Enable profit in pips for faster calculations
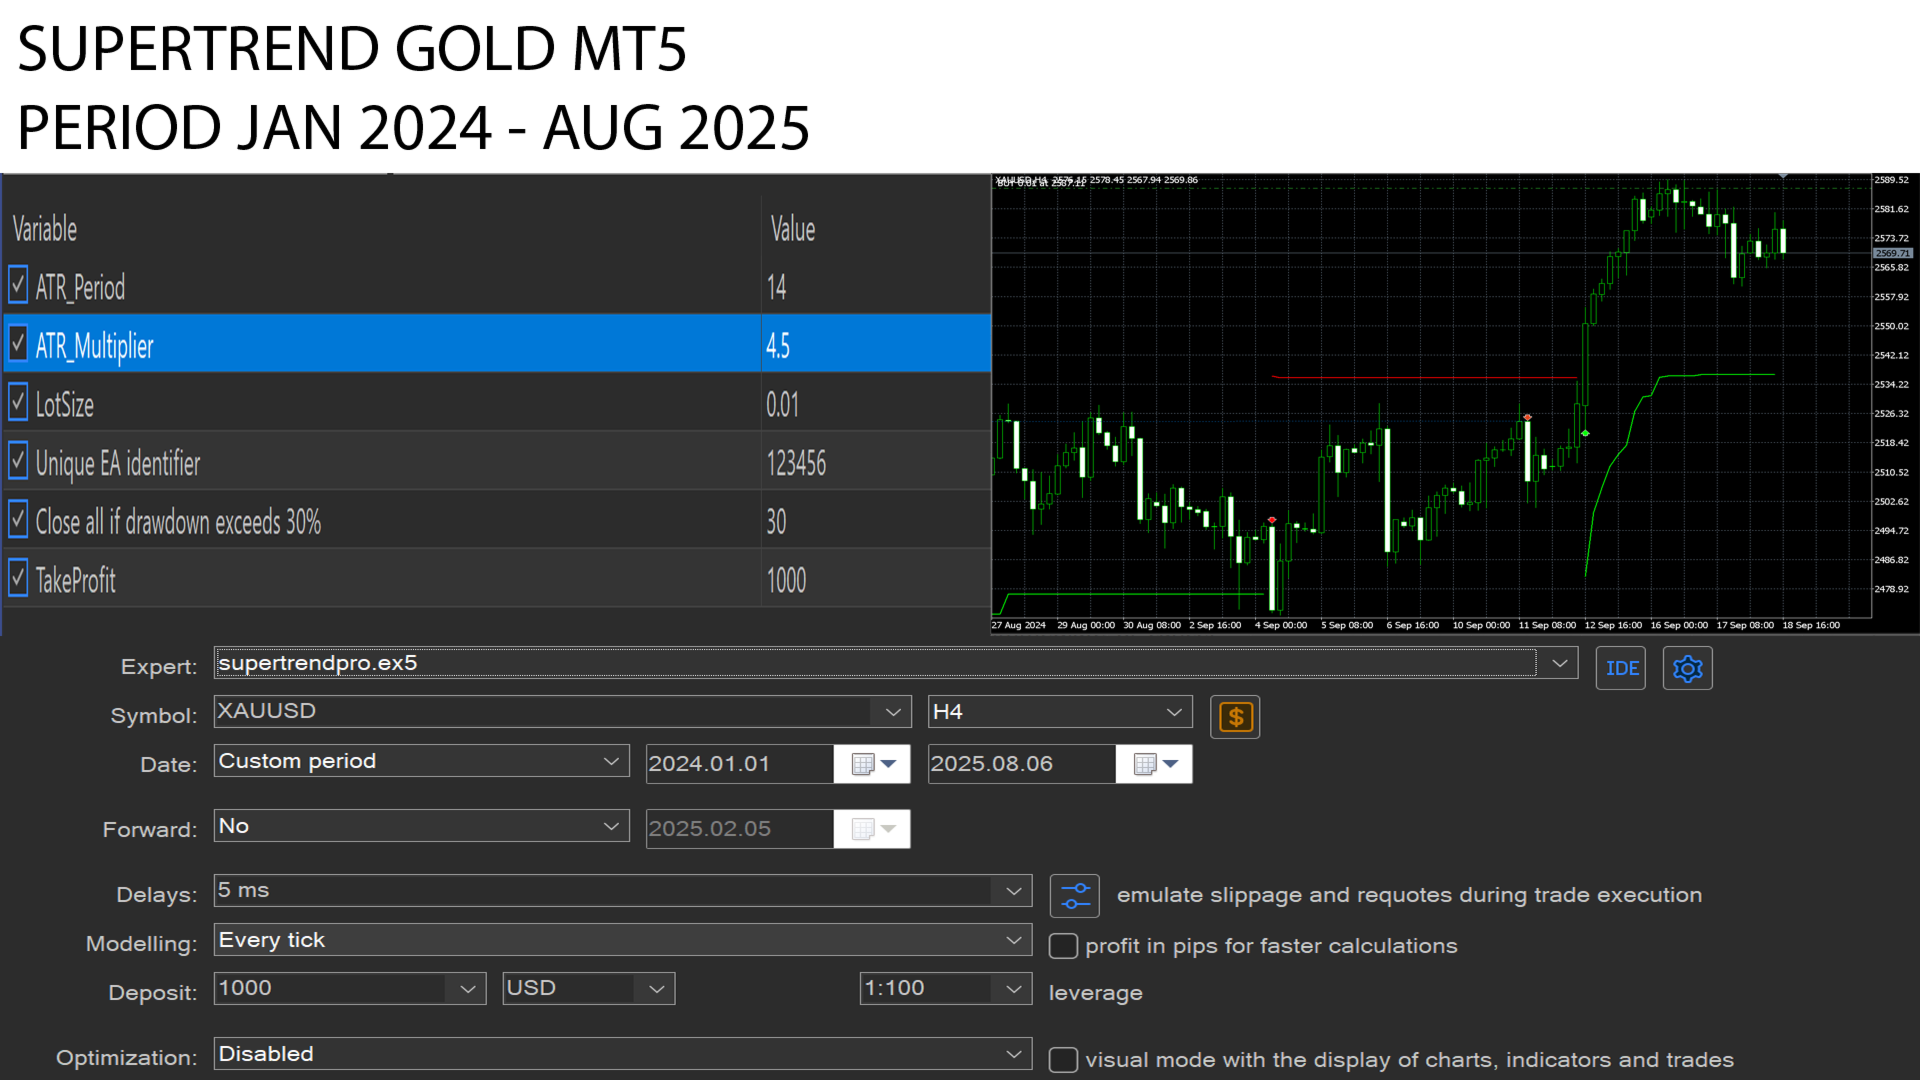Screen dimensions: 1920x1080 pos(1063,946)
